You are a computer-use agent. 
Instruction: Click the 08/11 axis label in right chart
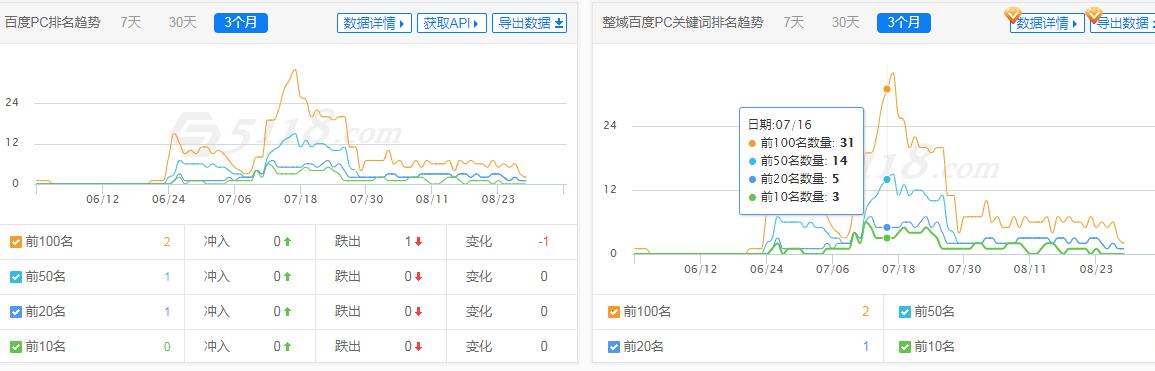coord(1030,269)
